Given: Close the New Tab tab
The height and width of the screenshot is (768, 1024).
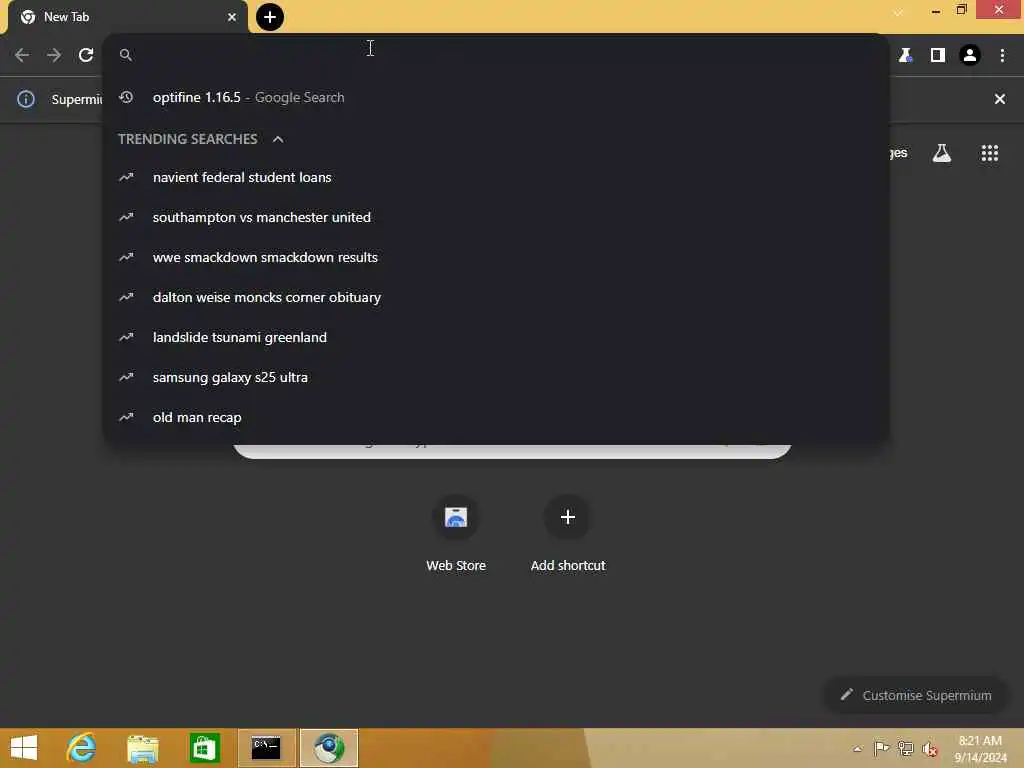Looking at the screenshot, I should pos(232,17).
